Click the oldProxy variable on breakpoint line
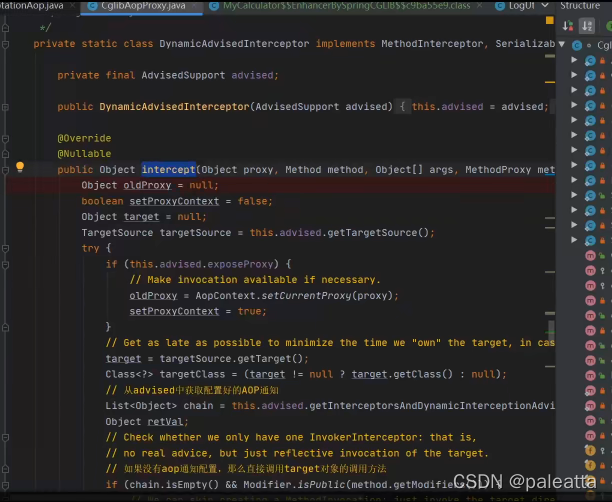 click(x=147, y=185)
